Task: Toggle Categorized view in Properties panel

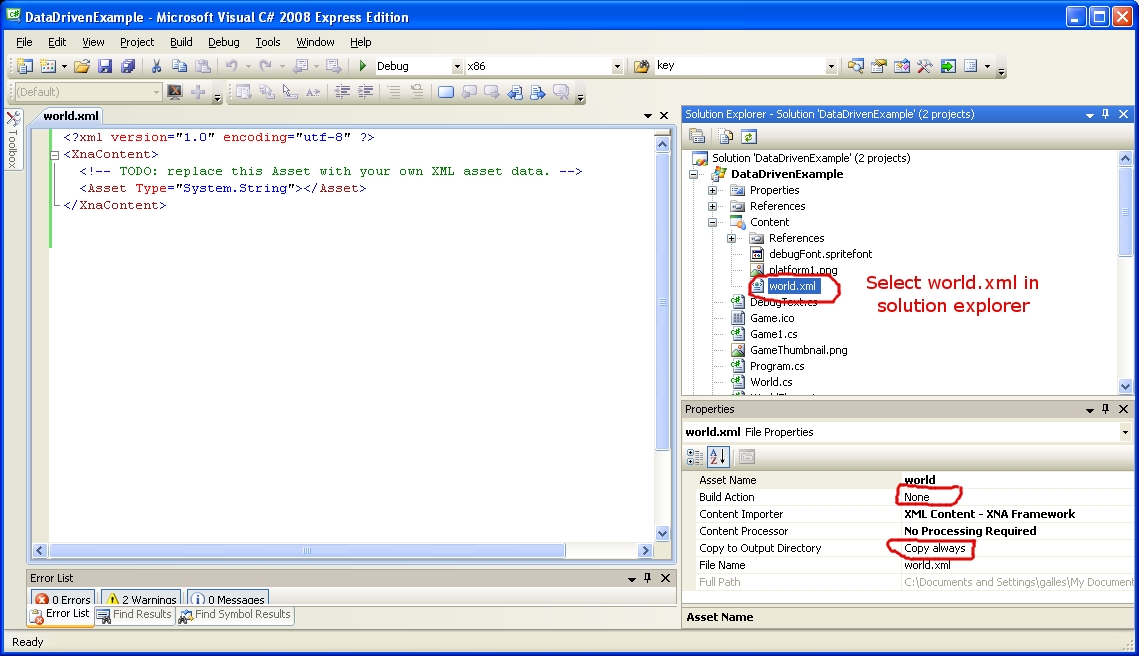Action: tap(695, 457)
